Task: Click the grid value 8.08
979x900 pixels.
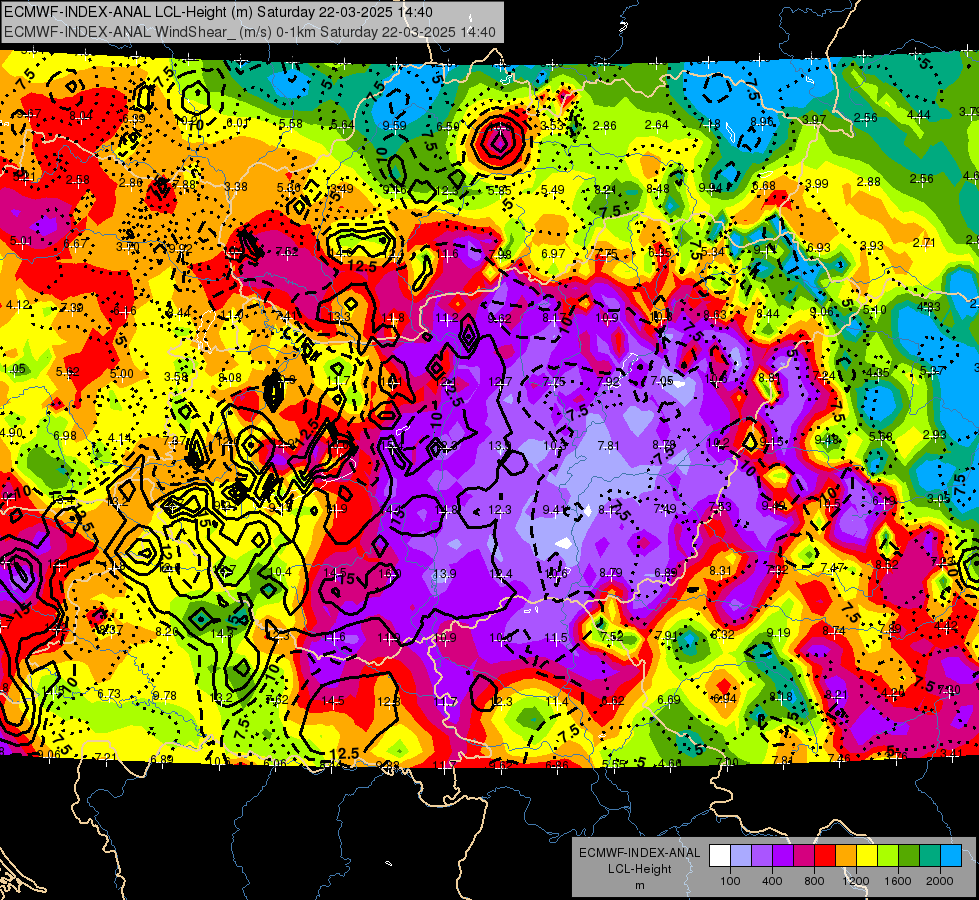Action: 230,377
